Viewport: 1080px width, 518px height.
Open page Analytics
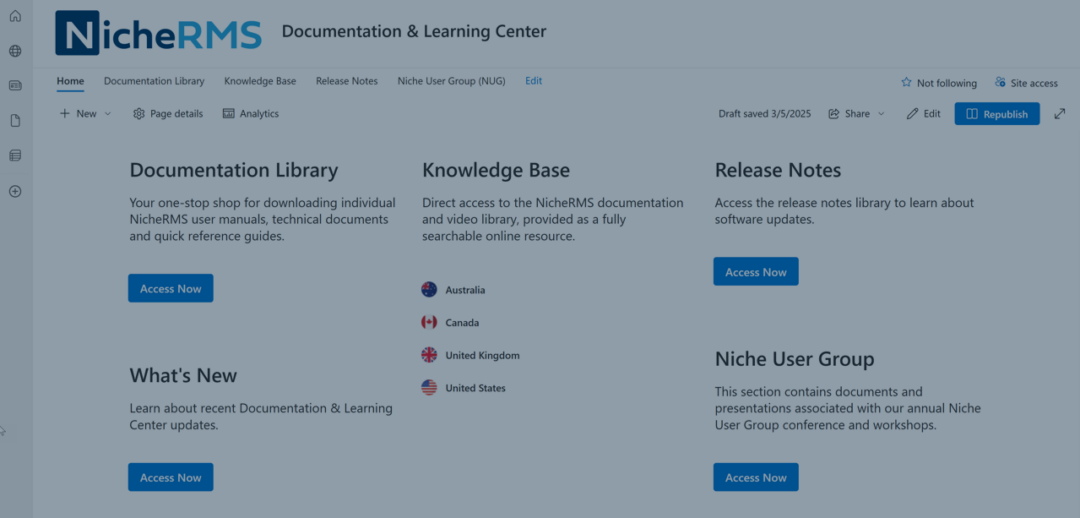(x=250, y=114)
